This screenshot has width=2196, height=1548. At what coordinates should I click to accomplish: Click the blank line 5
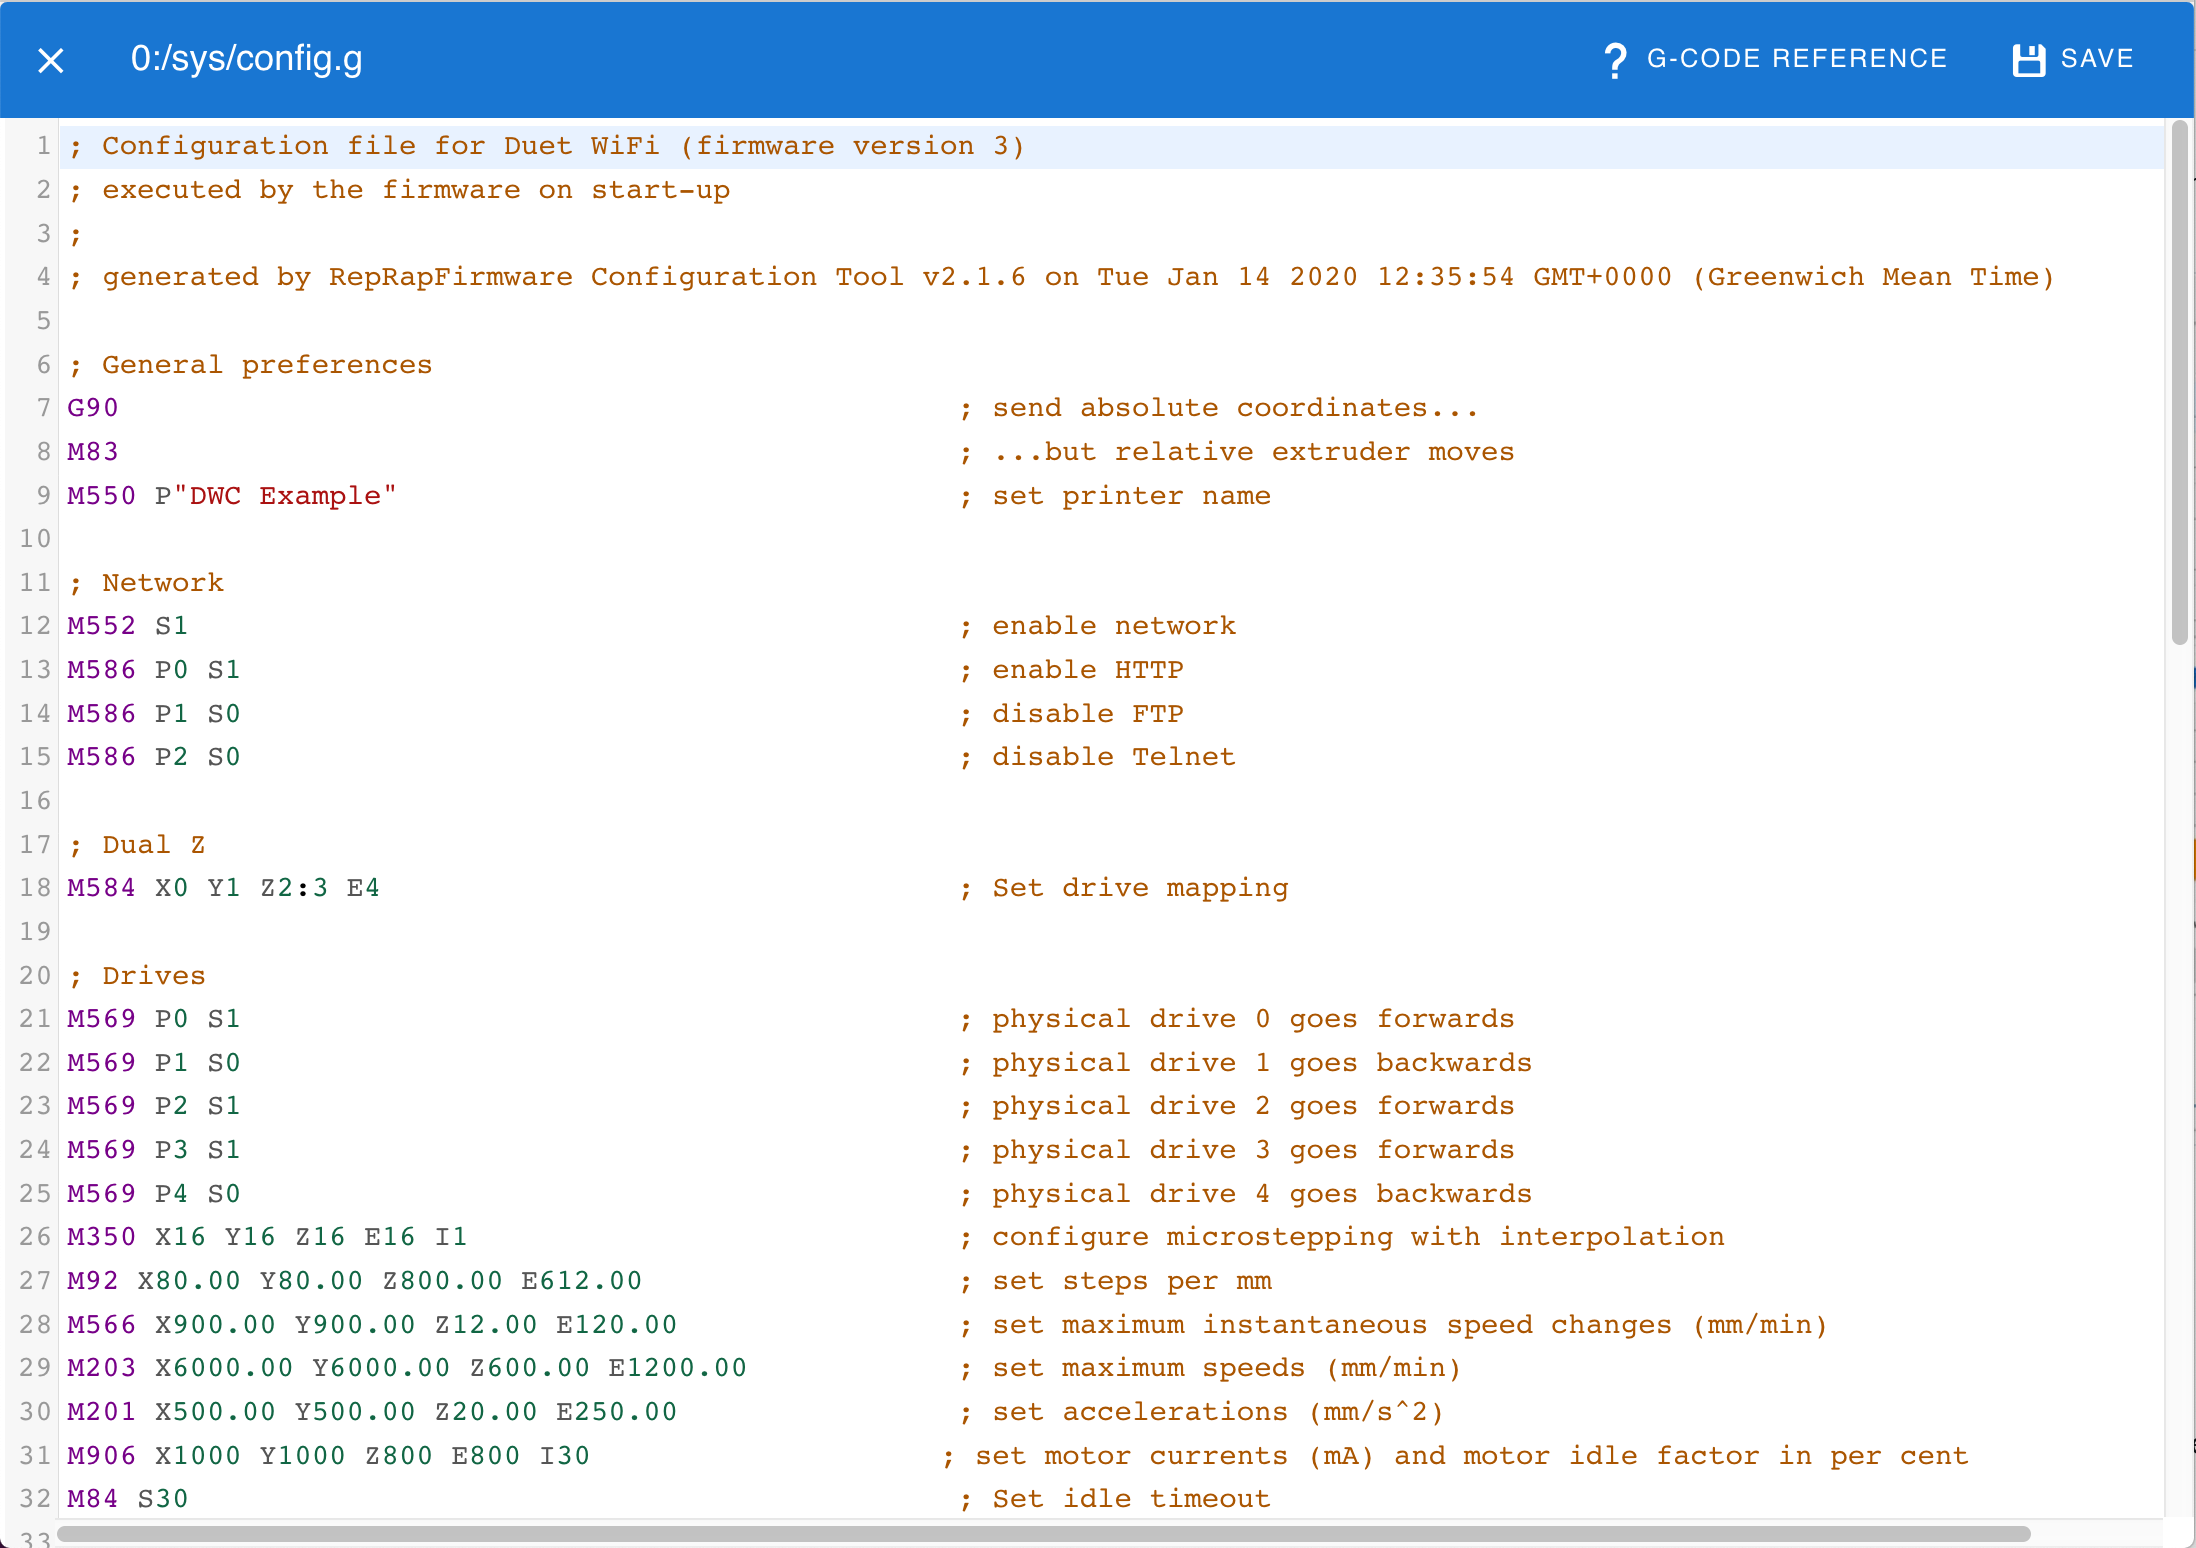point(1110,321)
